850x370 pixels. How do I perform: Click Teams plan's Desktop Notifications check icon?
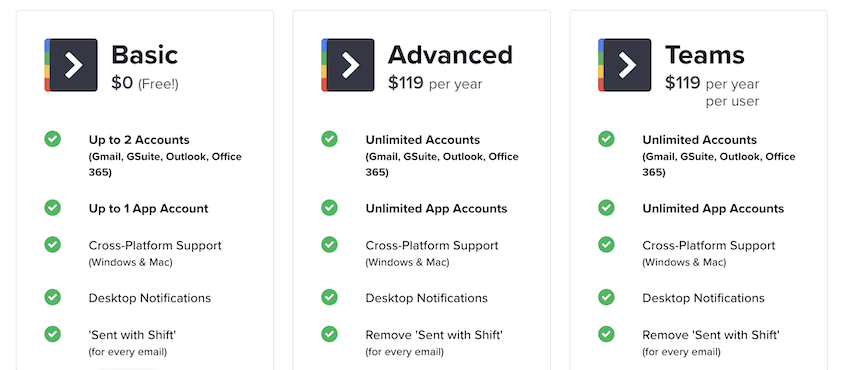[607, 297]
